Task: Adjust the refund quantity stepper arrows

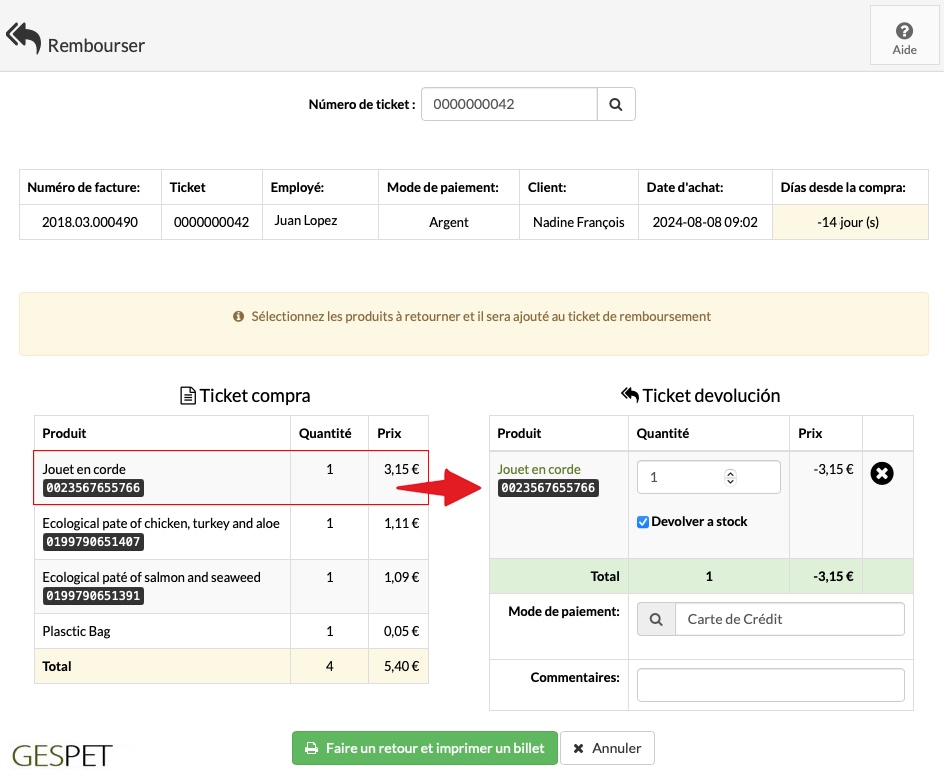Action: pos(730,477)
